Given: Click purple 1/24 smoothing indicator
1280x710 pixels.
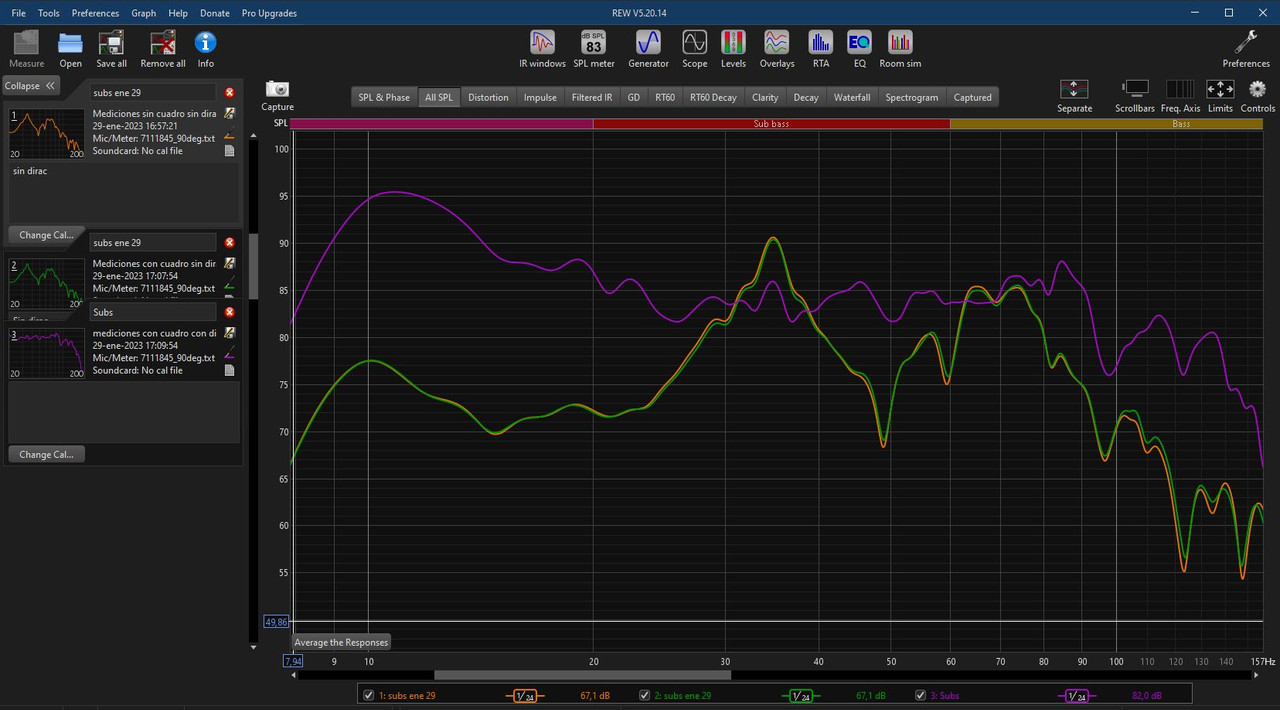Looking at the screenshot, I should [x=1077, y=695].
